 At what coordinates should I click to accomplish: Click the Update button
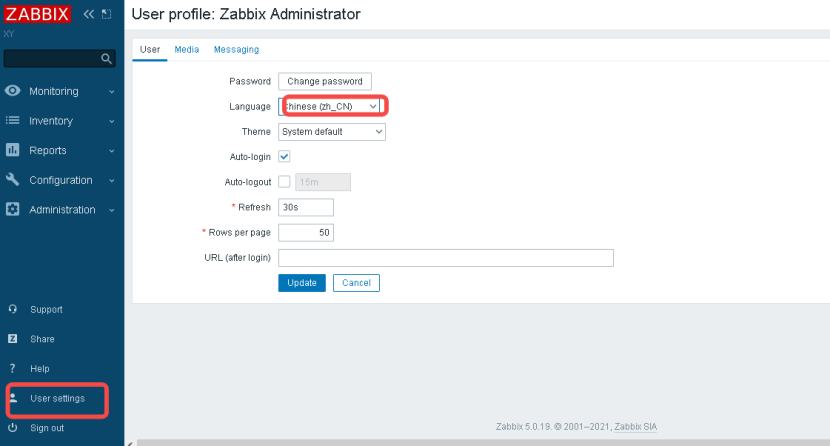tap(302, 283)
